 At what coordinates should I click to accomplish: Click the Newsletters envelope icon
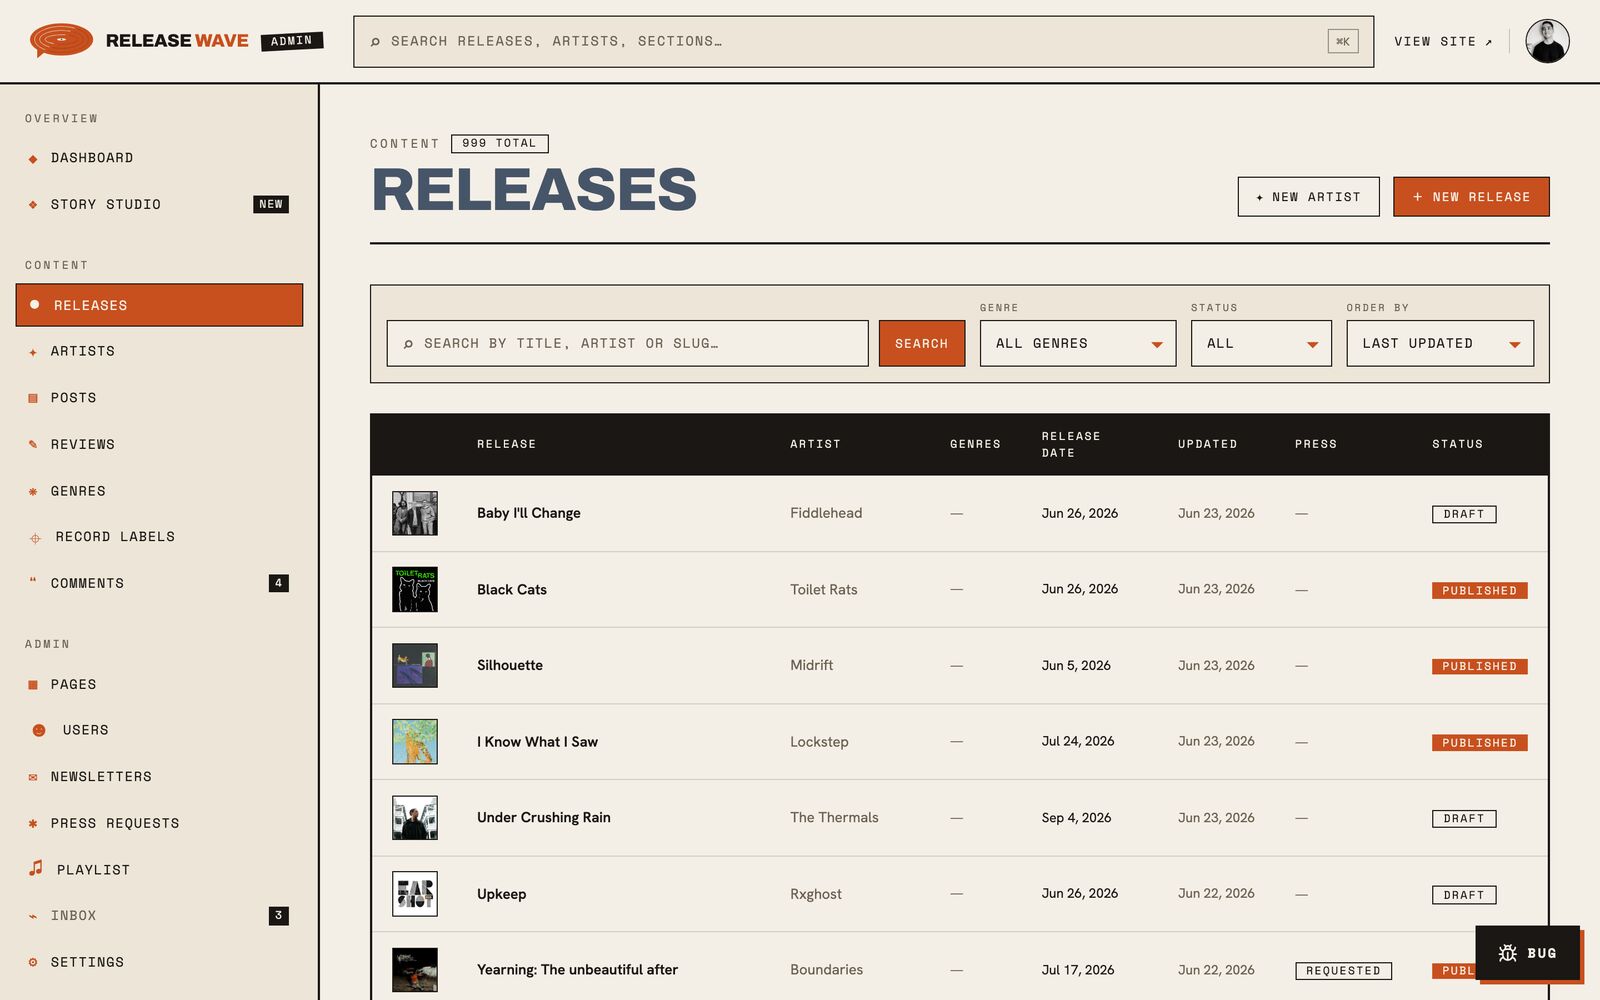[x=33, y=777]
